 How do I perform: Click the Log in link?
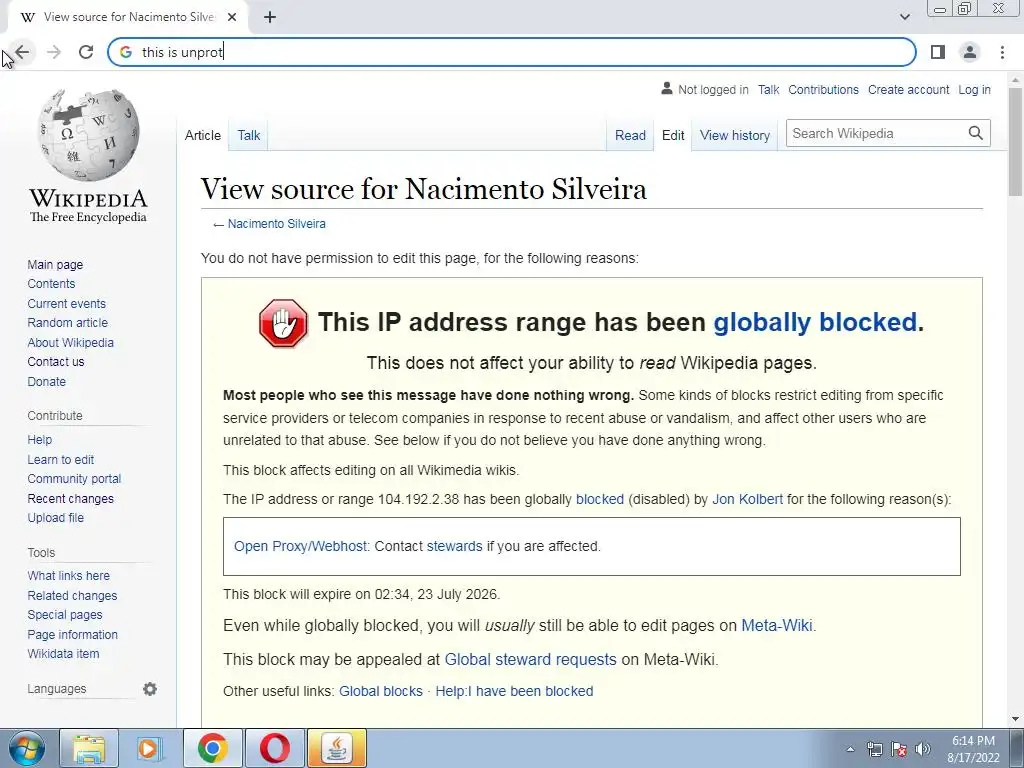pyautogui.click(x=974, y=89)
